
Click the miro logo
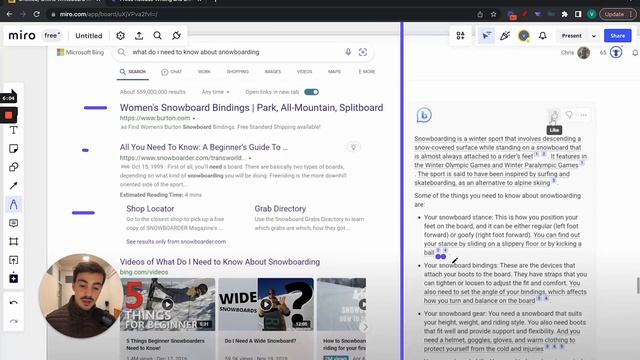click(22, 36)
